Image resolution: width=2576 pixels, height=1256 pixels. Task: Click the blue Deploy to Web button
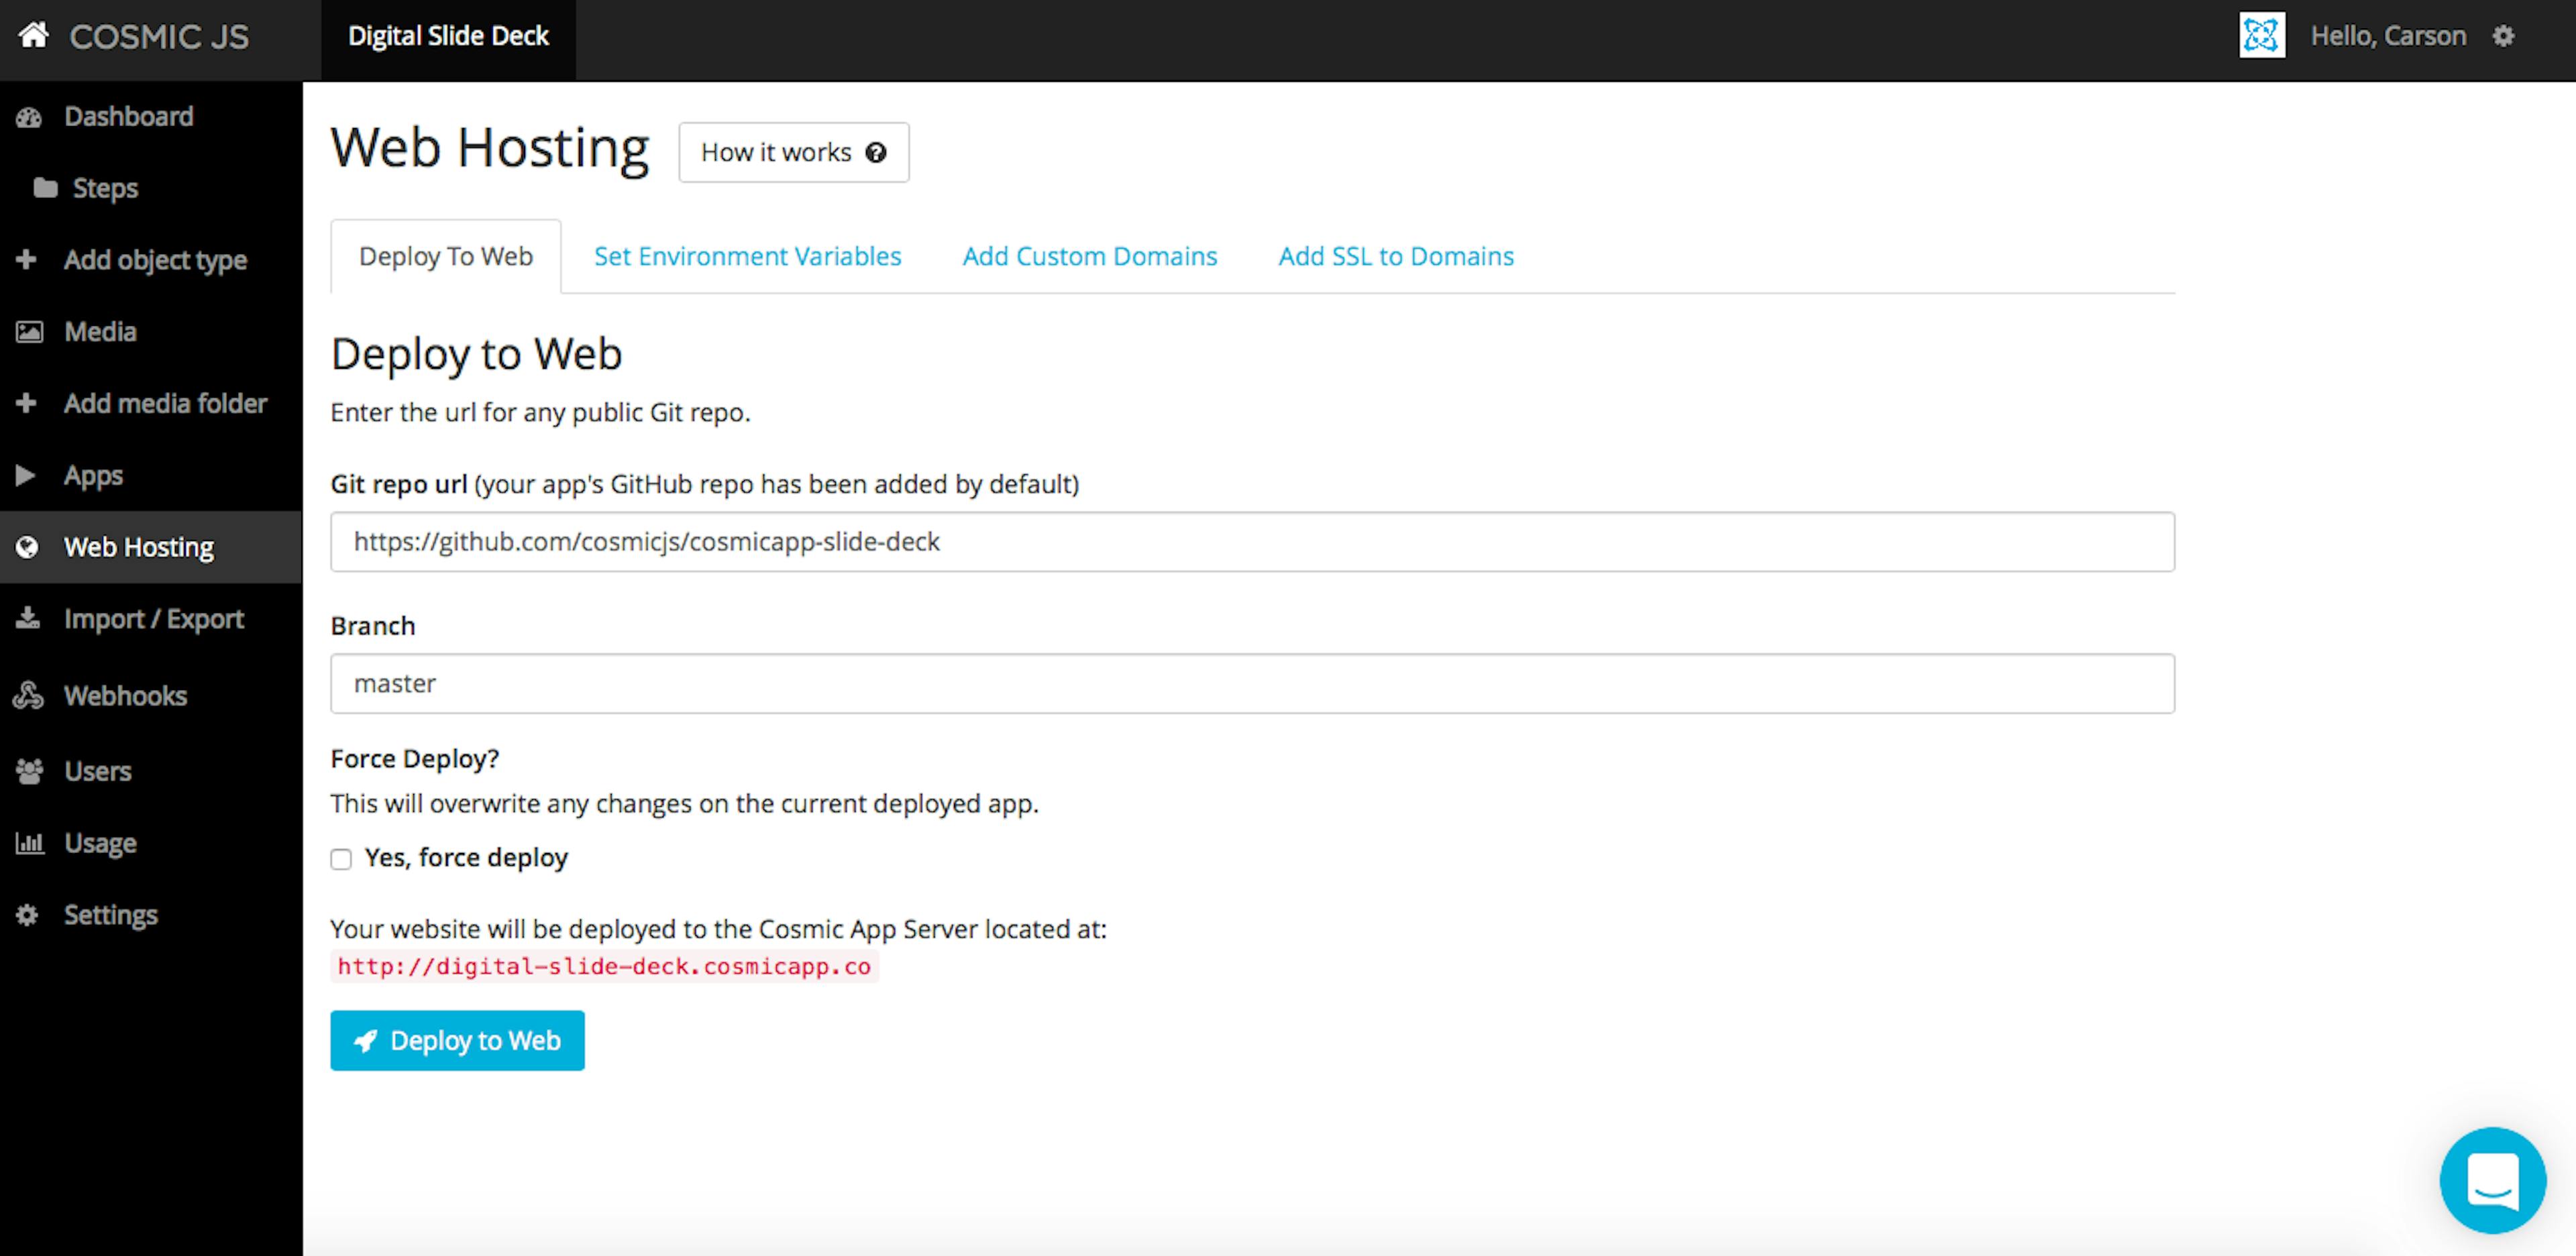coord(457,1041)
